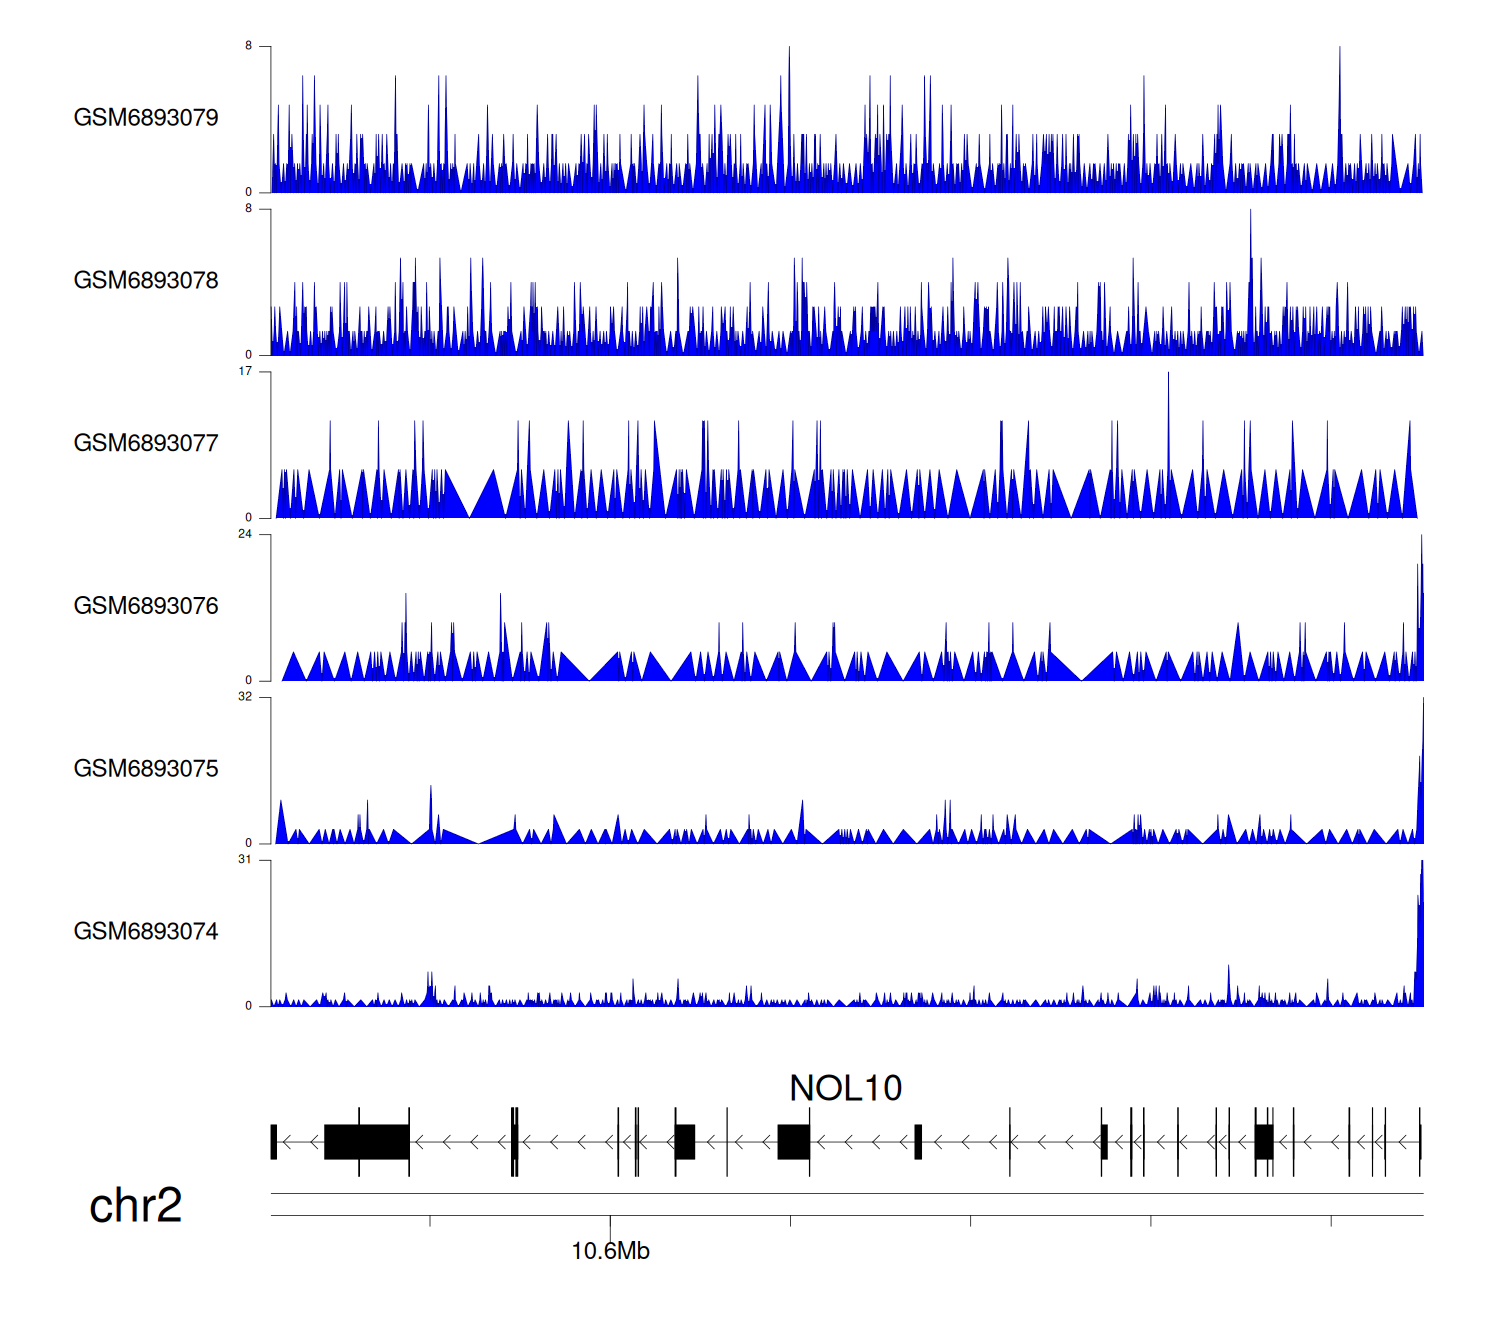Click the GSM6893077 sample name
Viewport: 1500px width, 1320px height.
[x=146, y=443]
